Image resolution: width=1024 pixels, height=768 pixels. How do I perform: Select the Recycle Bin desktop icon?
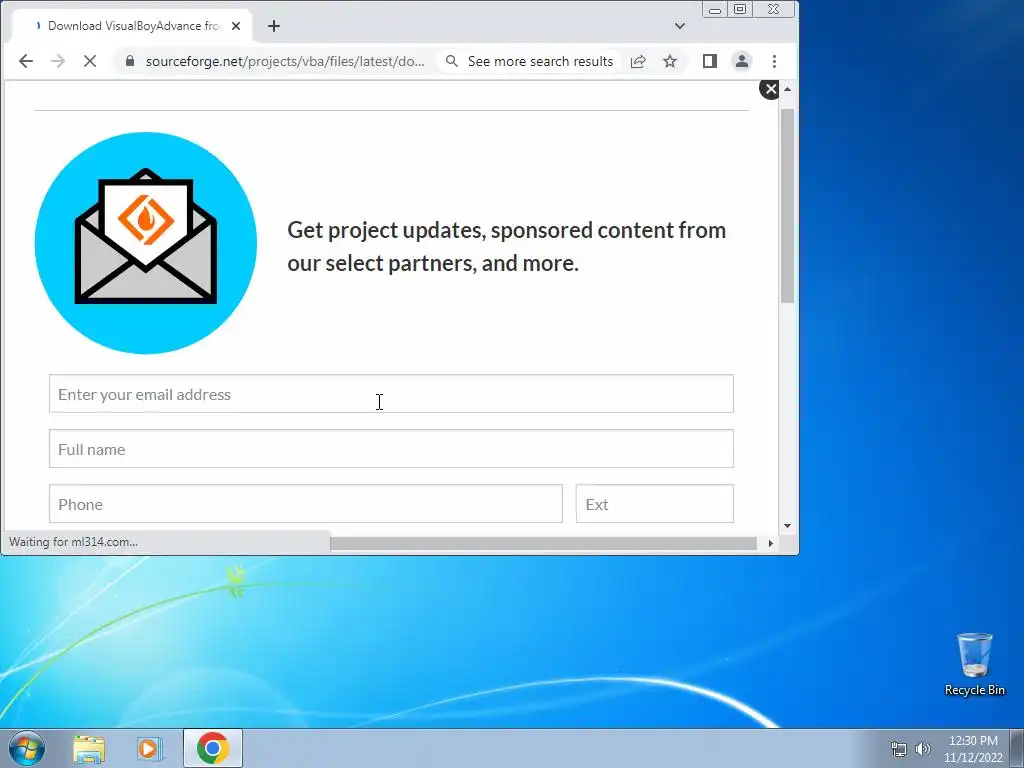974,664
